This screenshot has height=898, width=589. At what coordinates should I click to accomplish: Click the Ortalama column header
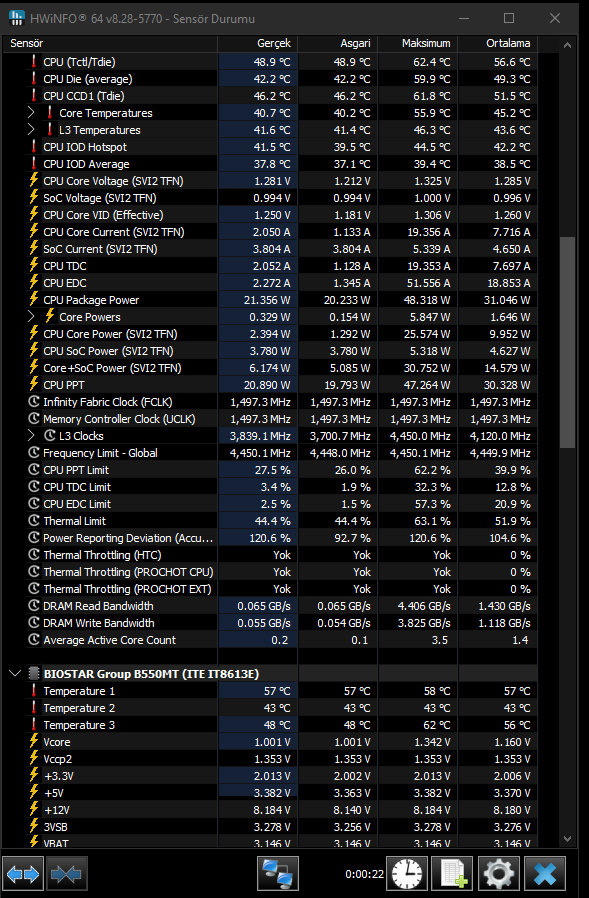point(497,44)
